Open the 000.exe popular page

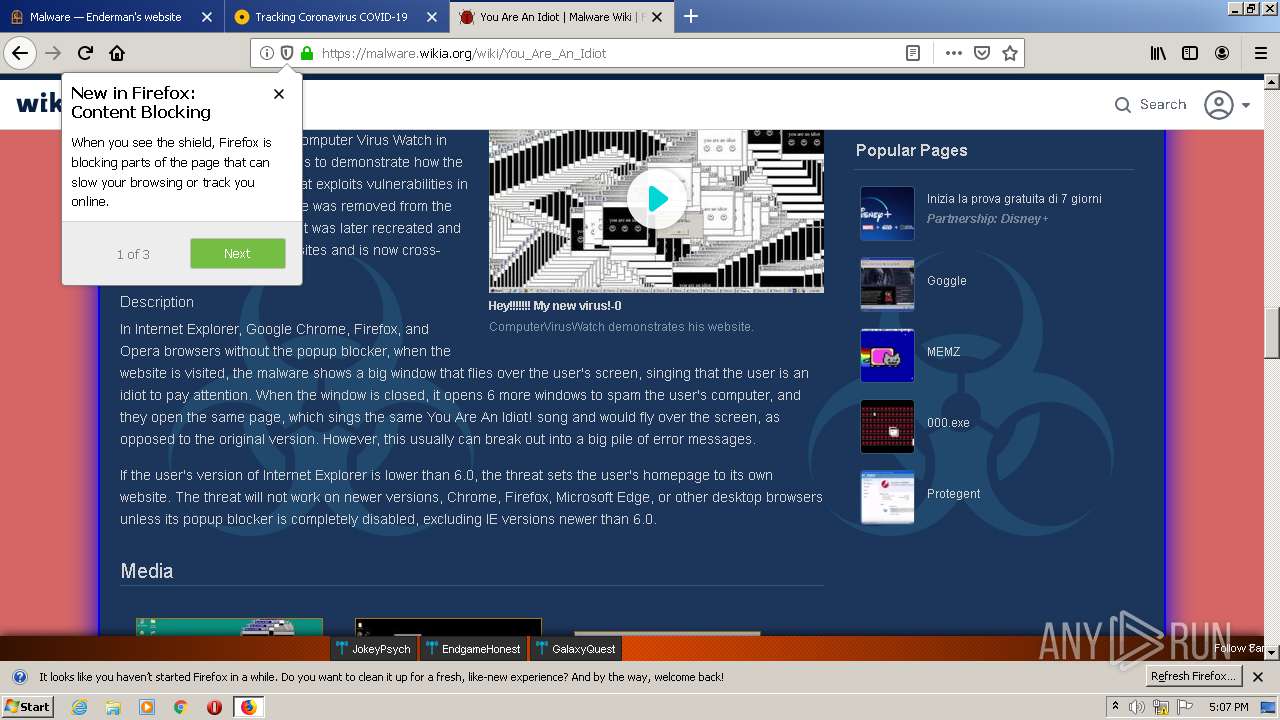click(948, 423)
